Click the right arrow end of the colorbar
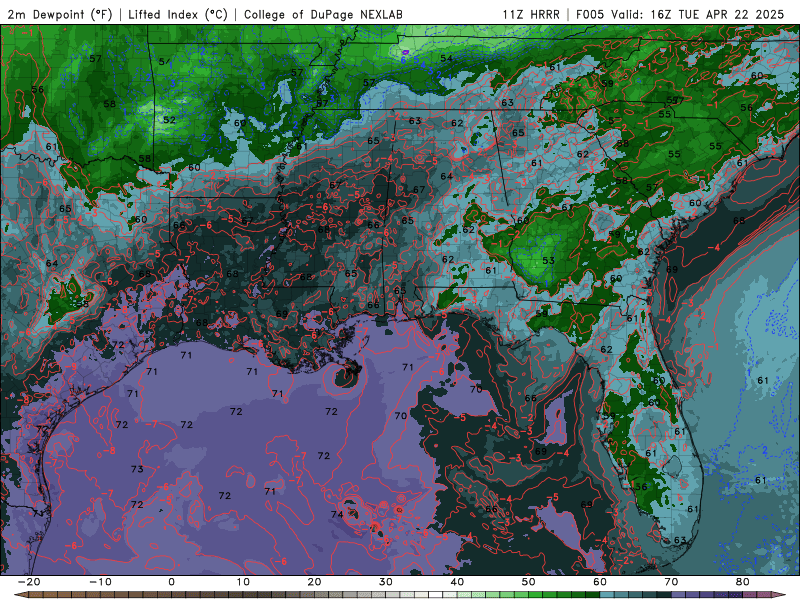 click(x=780, y=595)
